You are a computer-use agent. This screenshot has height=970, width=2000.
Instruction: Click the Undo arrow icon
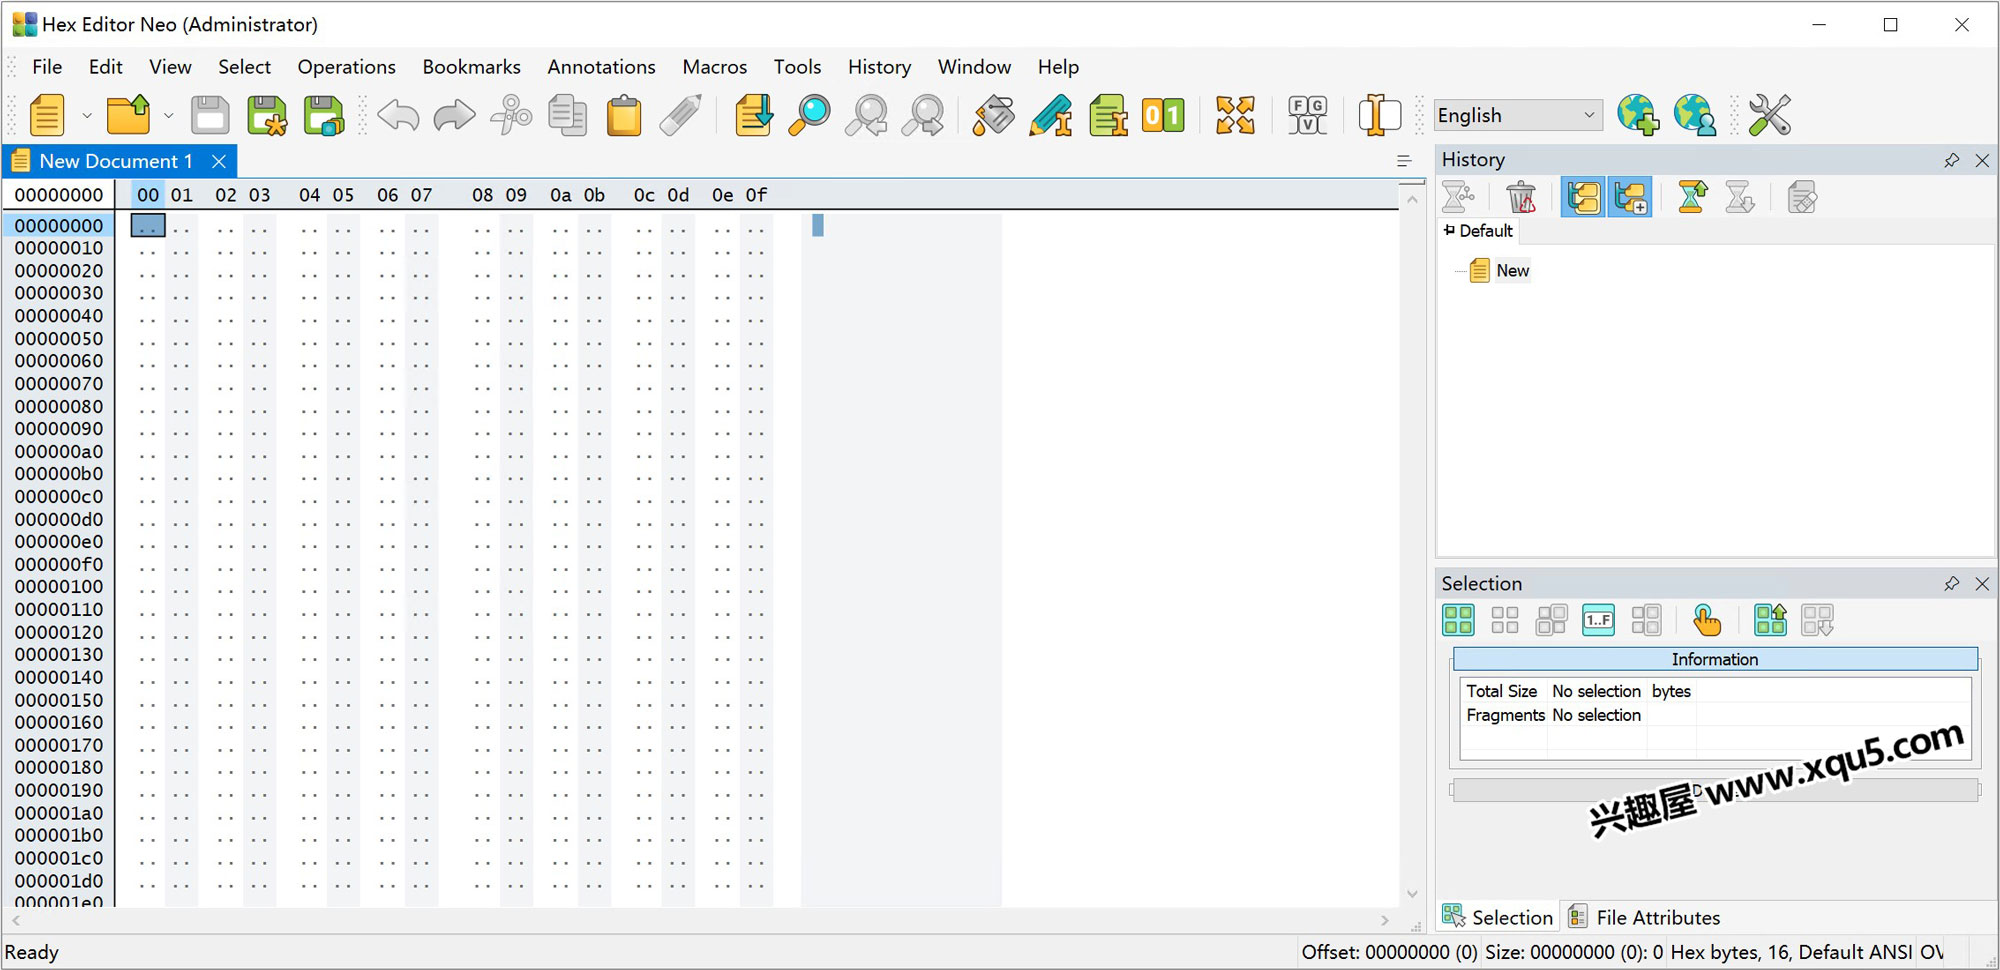point(398,115)
